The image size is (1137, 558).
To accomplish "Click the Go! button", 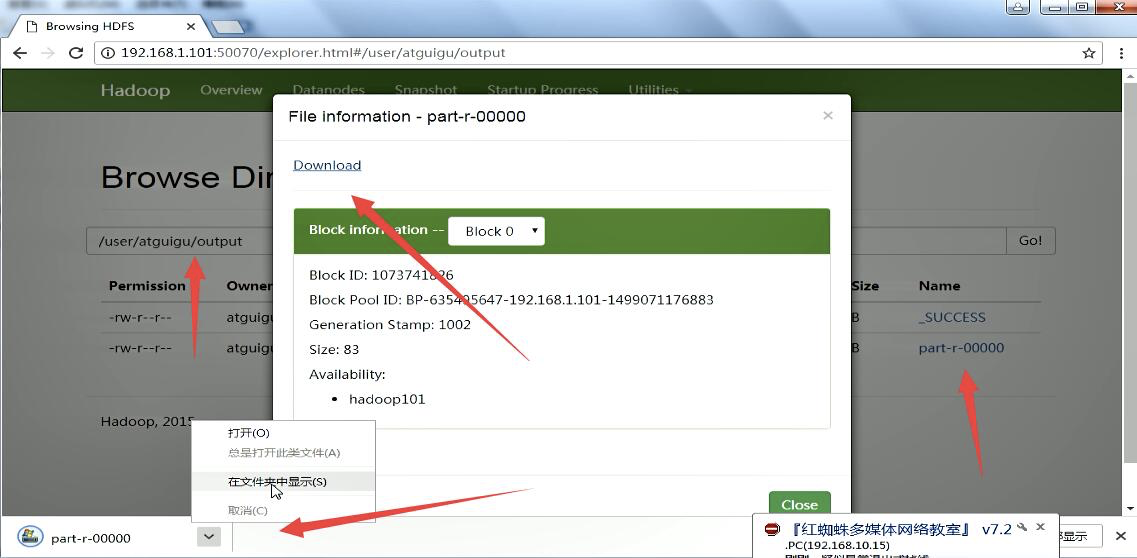I will 1030,241.
